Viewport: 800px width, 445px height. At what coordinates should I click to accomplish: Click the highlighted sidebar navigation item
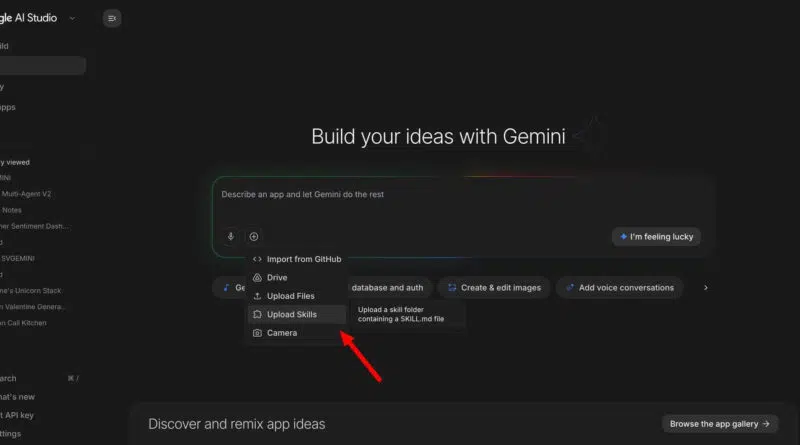coord(43,65)
